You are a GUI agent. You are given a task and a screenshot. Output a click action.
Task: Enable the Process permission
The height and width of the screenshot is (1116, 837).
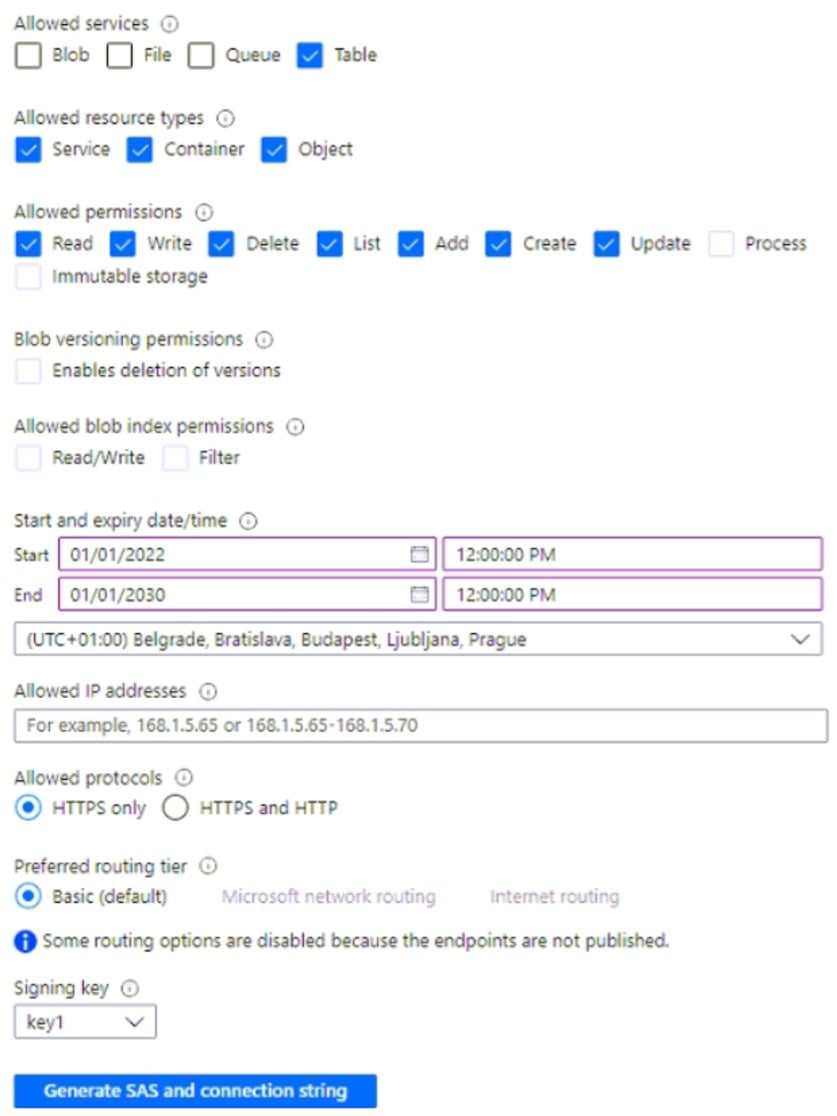tap(720, 243)
